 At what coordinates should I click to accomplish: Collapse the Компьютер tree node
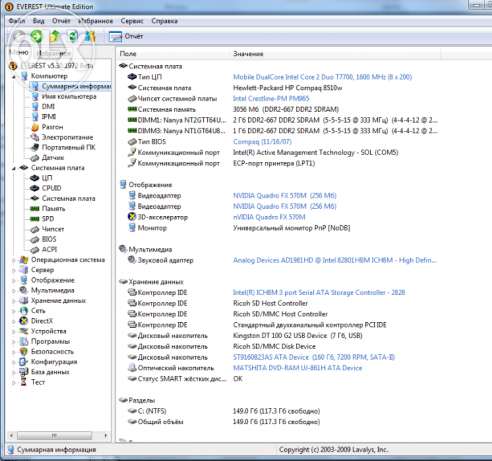(14, 77)
